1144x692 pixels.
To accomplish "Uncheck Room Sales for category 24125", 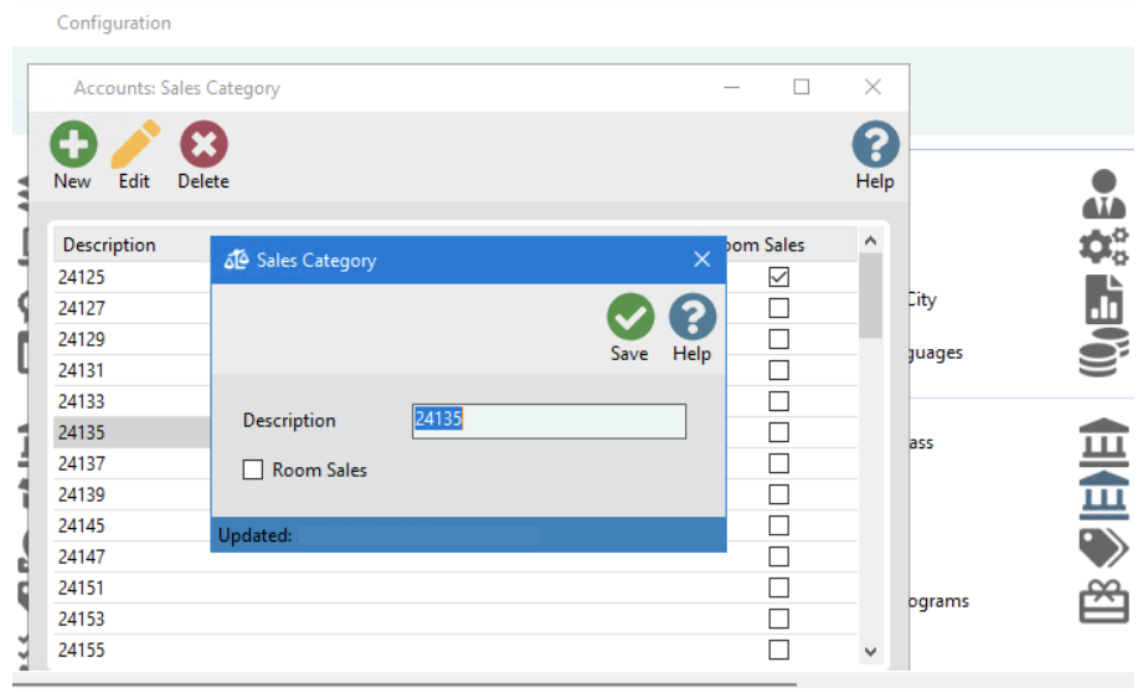I will [779, 277].
